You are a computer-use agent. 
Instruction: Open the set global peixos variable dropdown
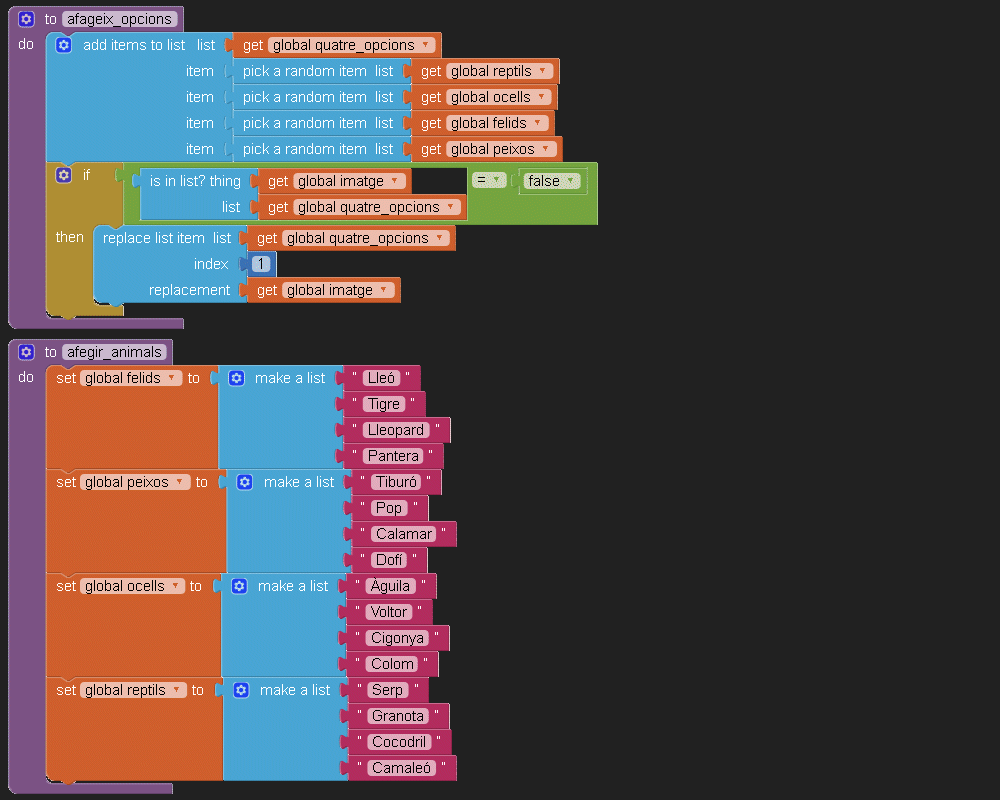point(180,482)
